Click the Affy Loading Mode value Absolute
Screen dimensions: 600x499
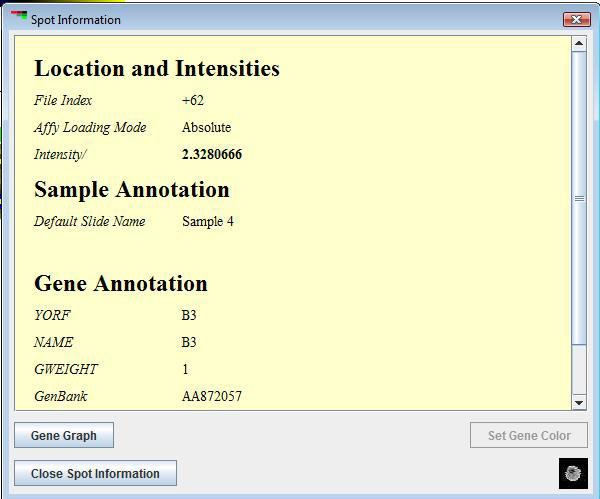point(207,128)
